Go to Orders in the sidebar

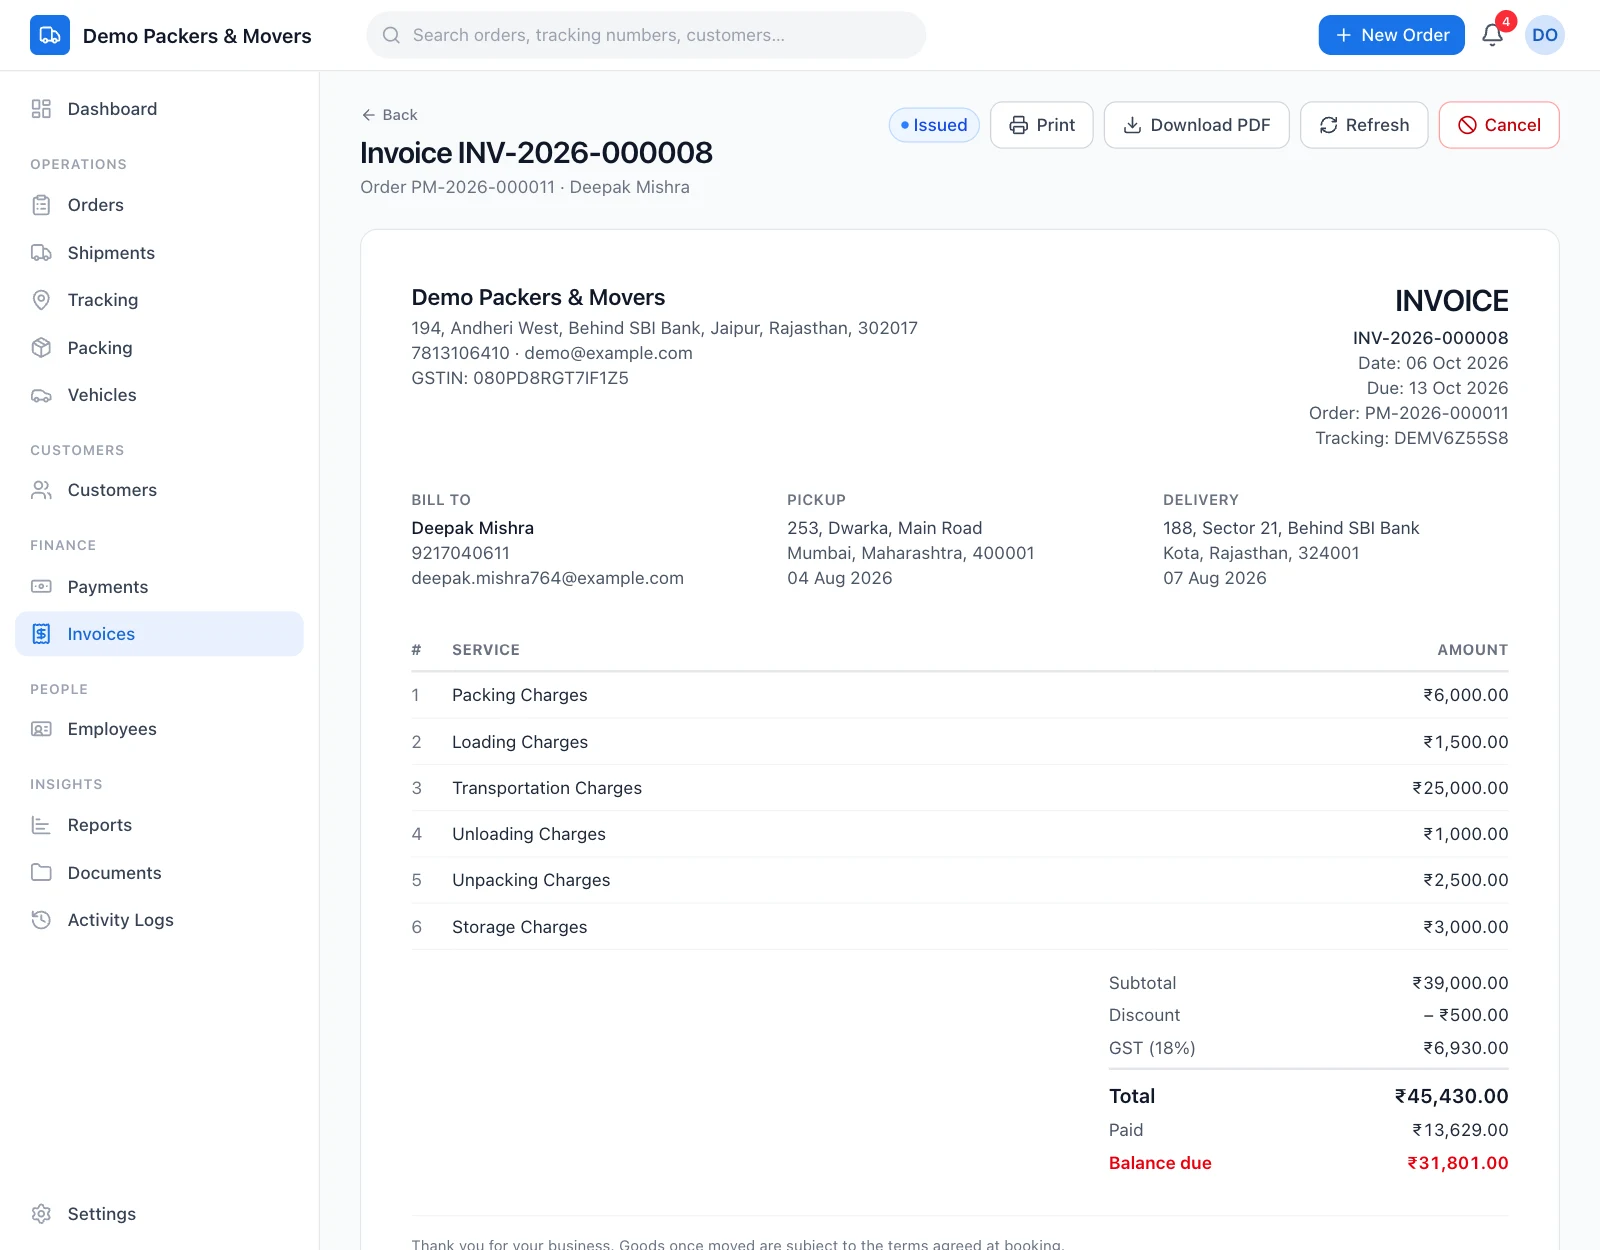pyautogui.click(x=159, y=205)
